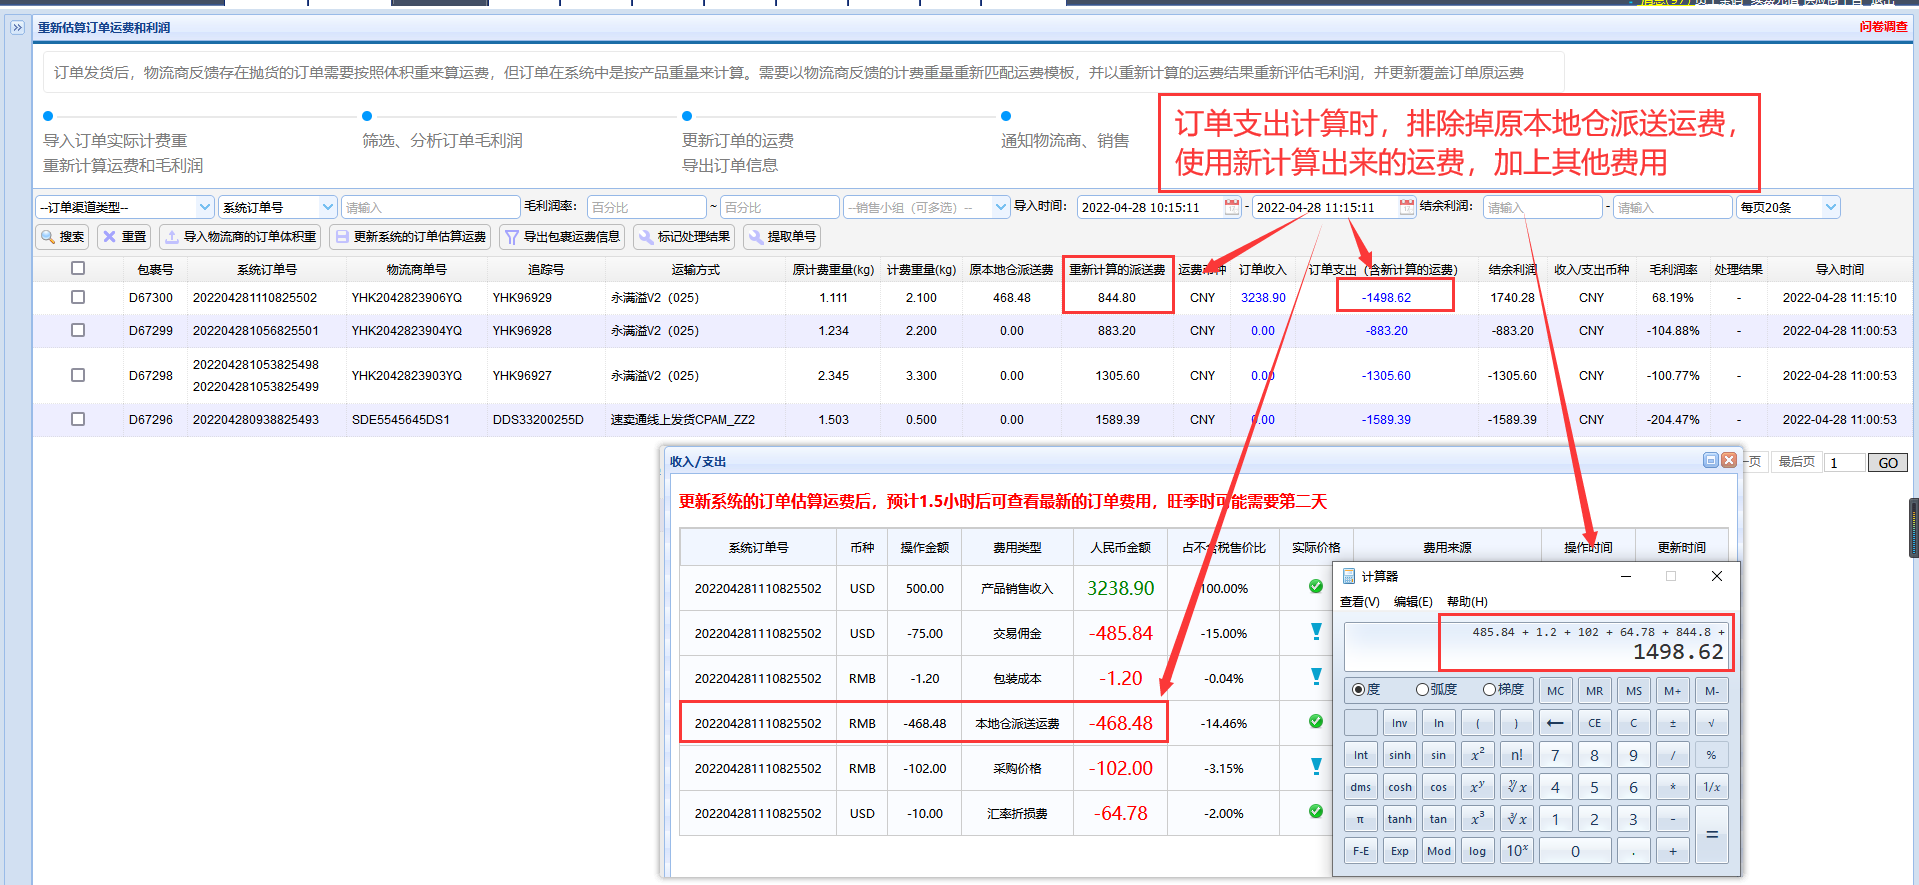1919x885 pixels.
Task: Click calculator MC memory clear key
Action: coord(1555,691)
